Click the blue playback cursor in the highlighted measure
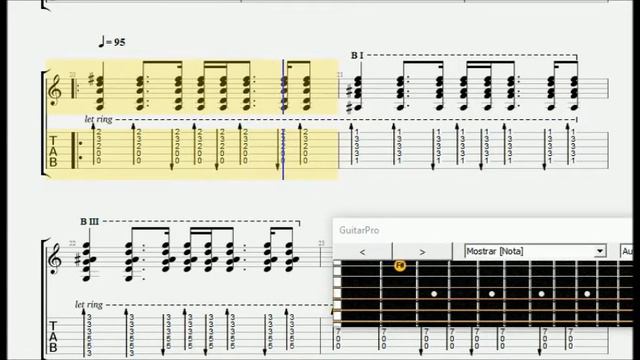This screenshot has height=360, width=640. tap(283, 120)
